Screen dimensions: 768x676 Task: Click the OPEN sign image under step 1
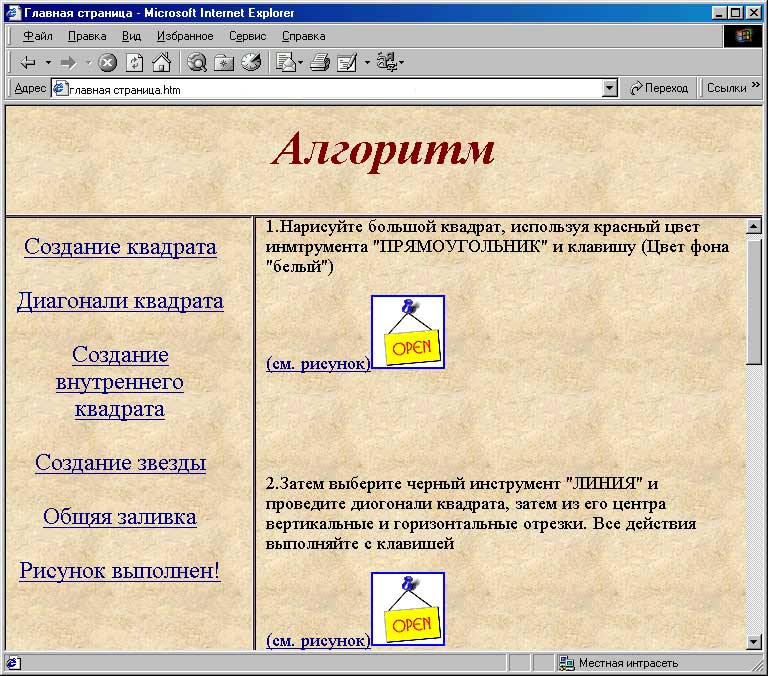(x=408, y=332)
